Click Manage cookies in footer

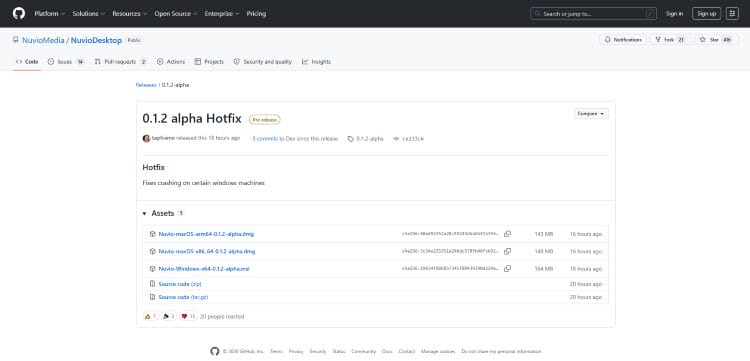438,351
